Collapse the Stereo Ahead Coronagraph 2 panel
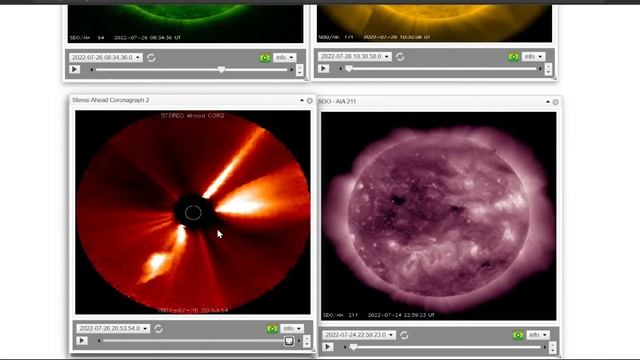The image size is (640, 360). [x=302, y=100]
